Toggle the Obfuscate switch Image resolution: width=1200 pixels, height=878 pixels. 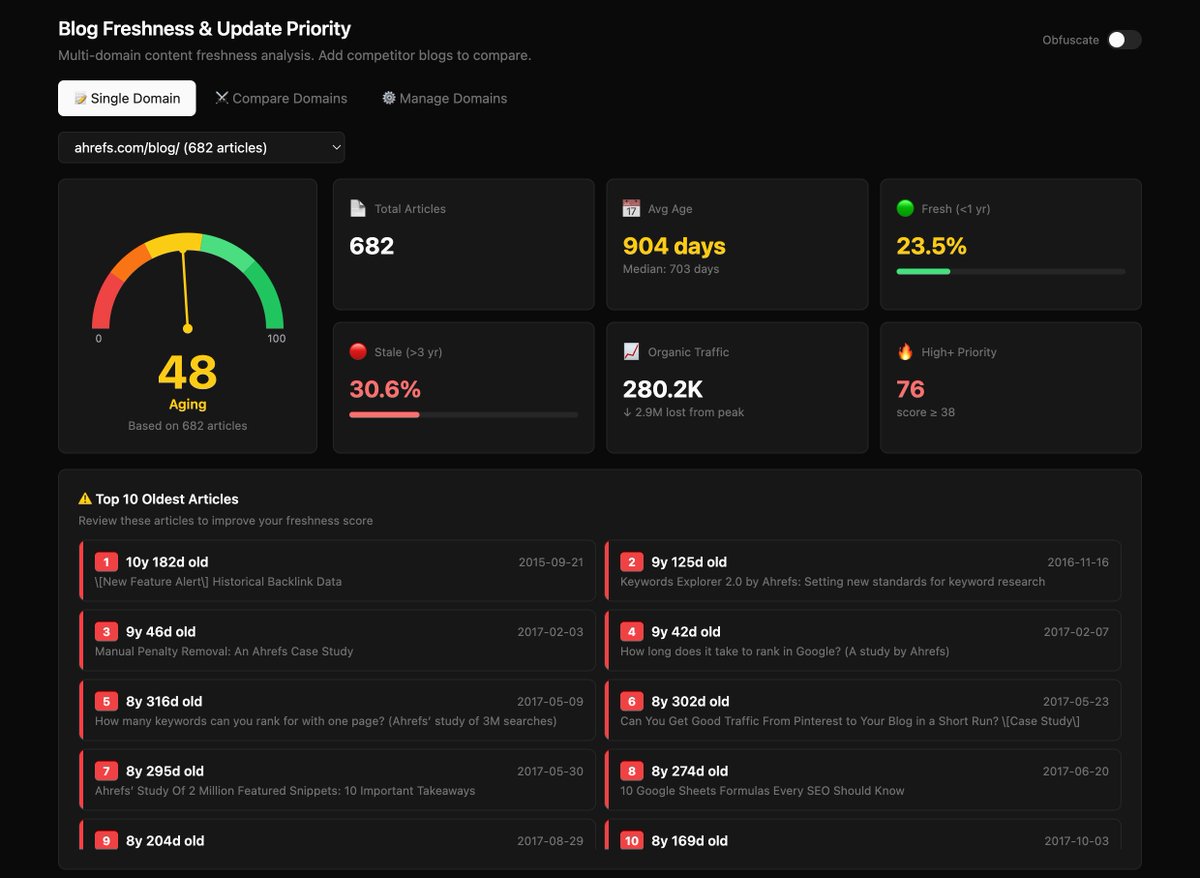pos(1124,40)
